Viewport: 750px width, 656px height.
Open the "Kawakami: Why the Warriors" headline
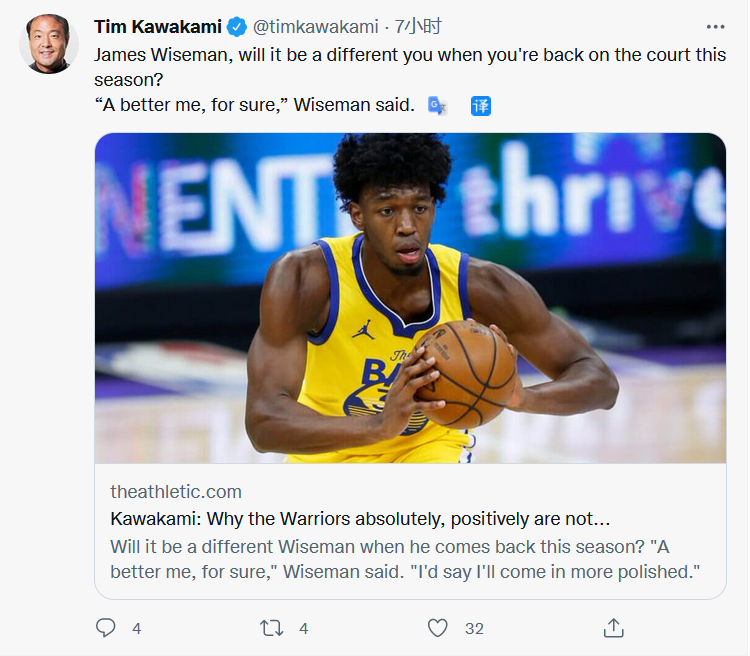point(359,519)
